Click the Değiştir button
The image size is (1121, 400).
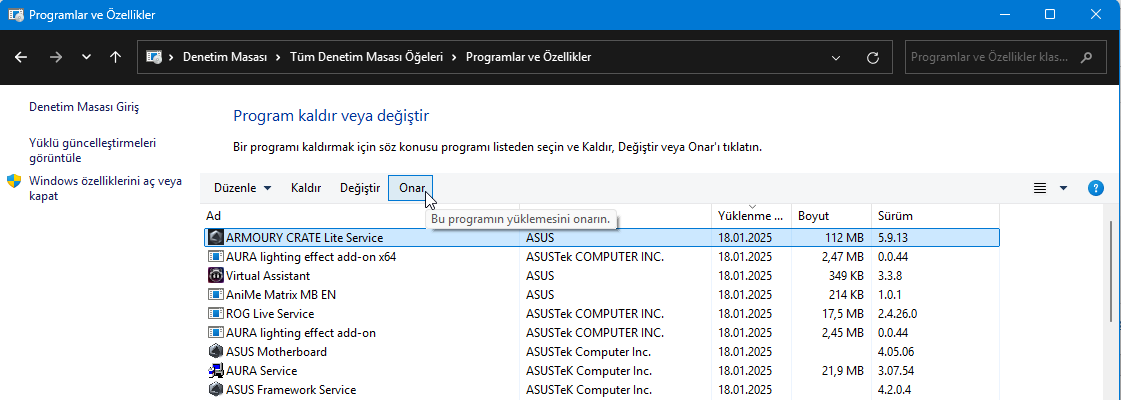click(x=360, y=188)
